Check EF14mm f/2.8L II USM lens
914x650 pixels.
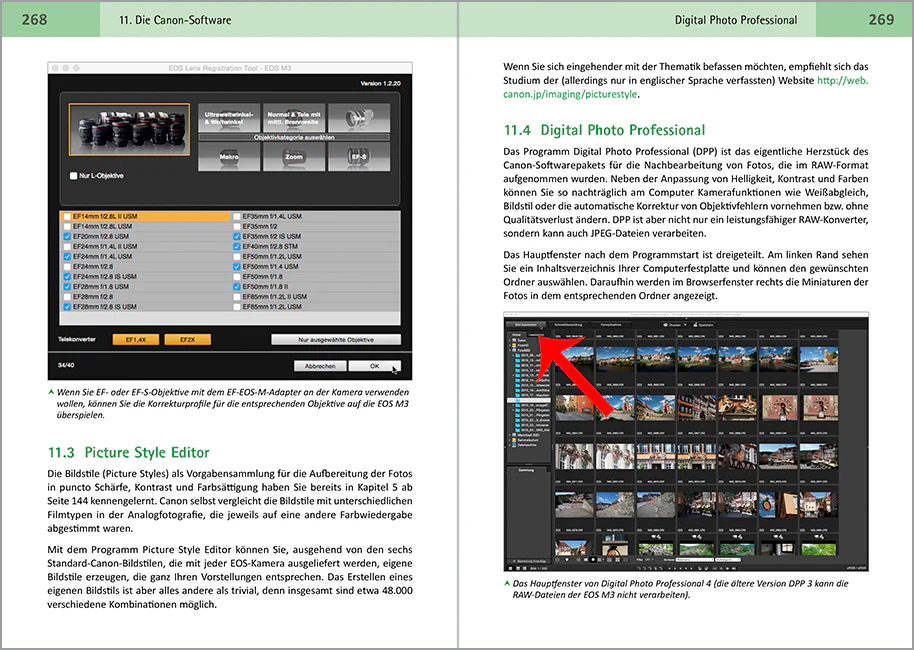[67, 216]
